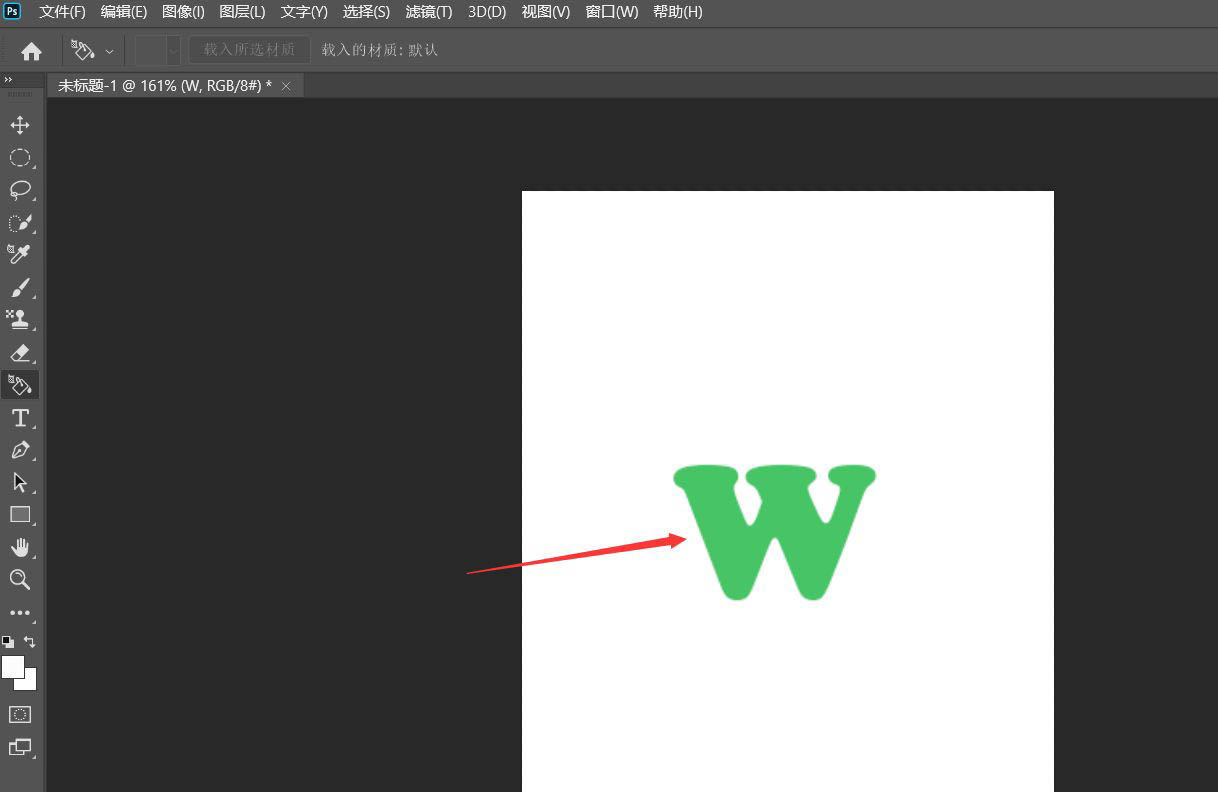Image resolution: width=1218 pixels, height=792 pixels.
Task: Select the Elliptical Marquee tool
Action: tap(20, 158)
